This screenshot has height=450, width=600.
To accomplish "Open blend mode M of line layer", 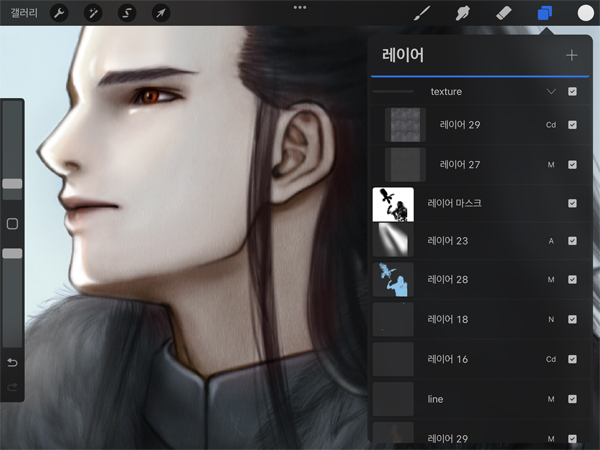I will [x=551, y=399].
